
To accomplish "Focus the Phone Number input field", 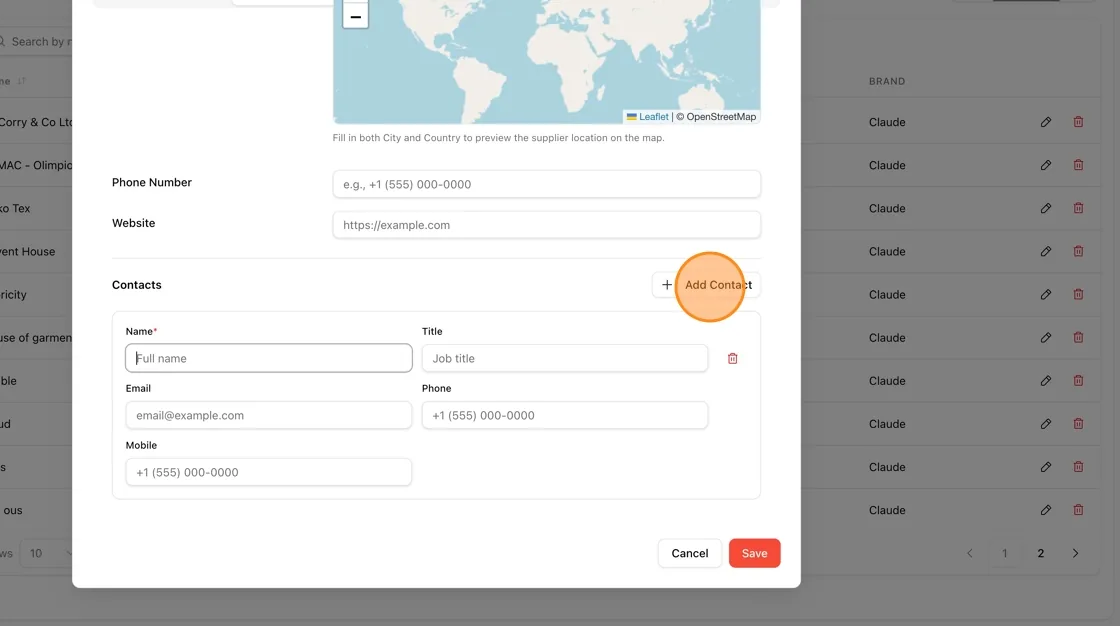I will pos(546,184).
